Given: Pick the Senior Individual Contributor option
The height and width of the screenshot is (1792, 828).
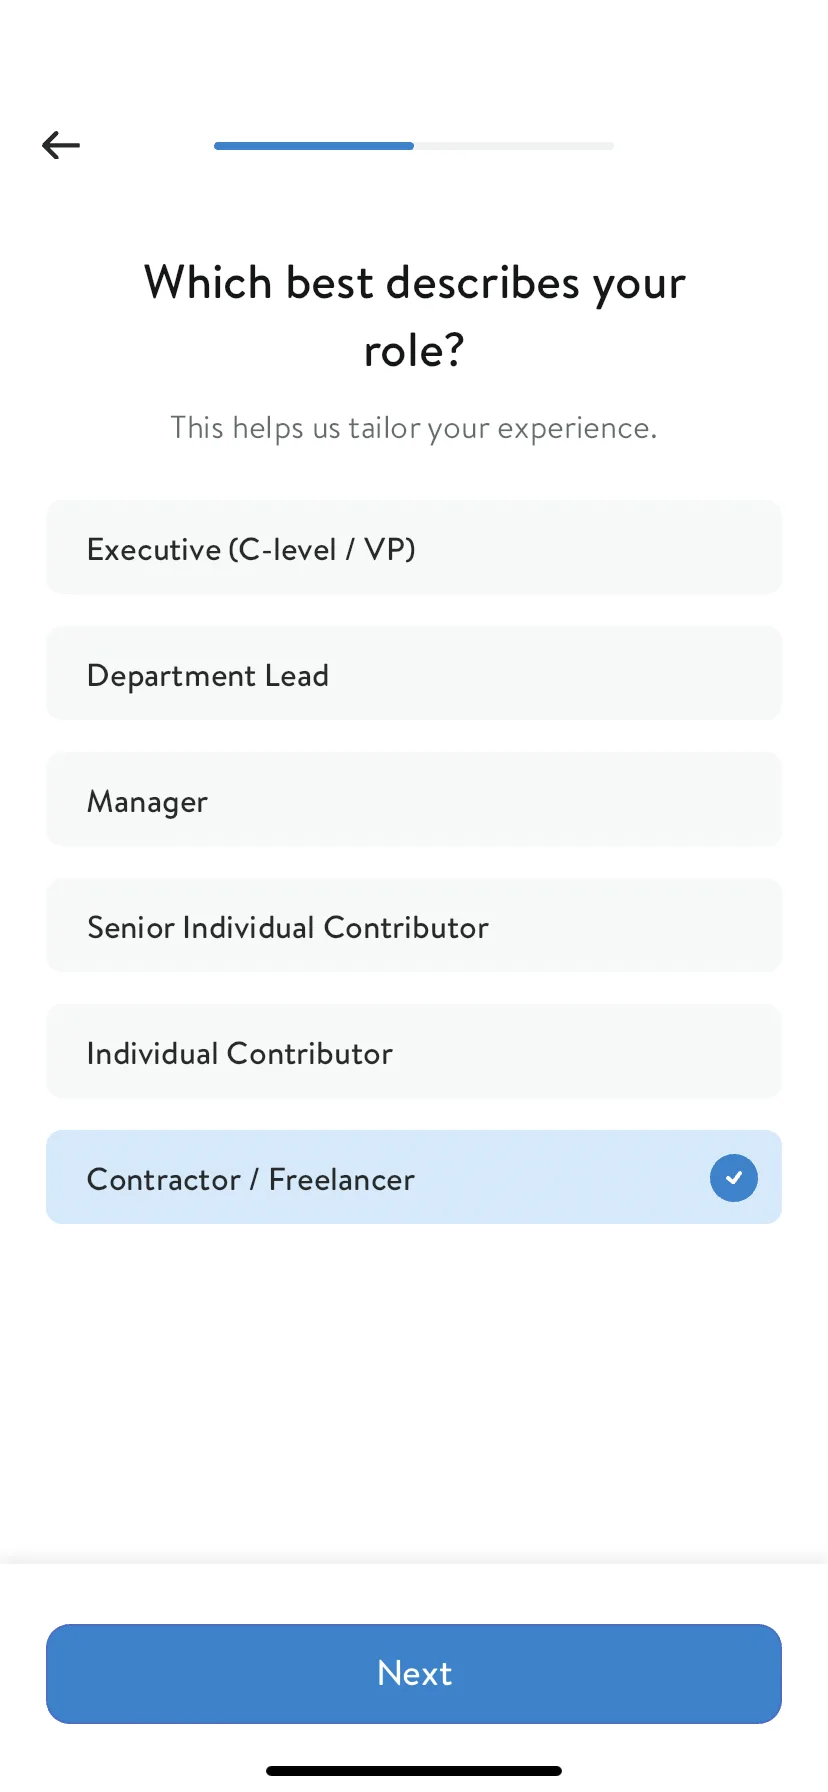Looking at the screenshot, I should (414, 925).
